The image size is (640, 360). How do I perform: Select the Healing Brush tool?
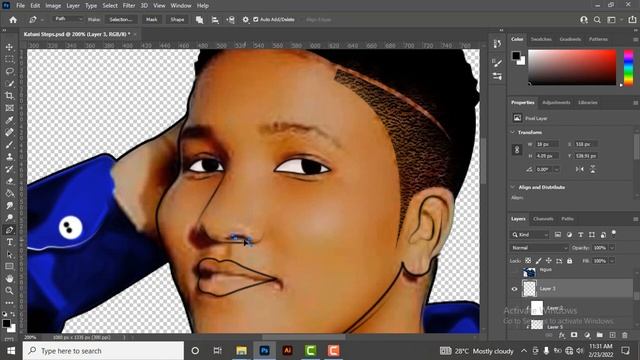pos(9,132)
